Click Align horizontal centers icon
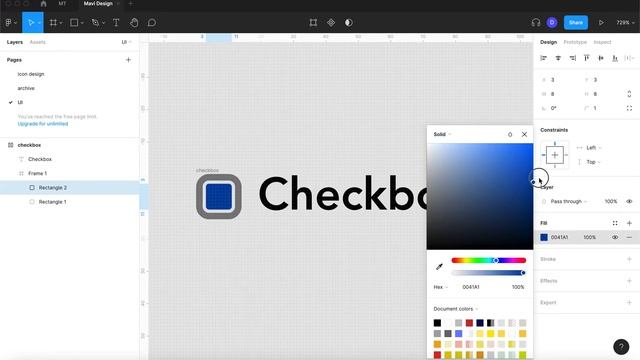Viewport: 640px width, 360px height. coord(558,58)
